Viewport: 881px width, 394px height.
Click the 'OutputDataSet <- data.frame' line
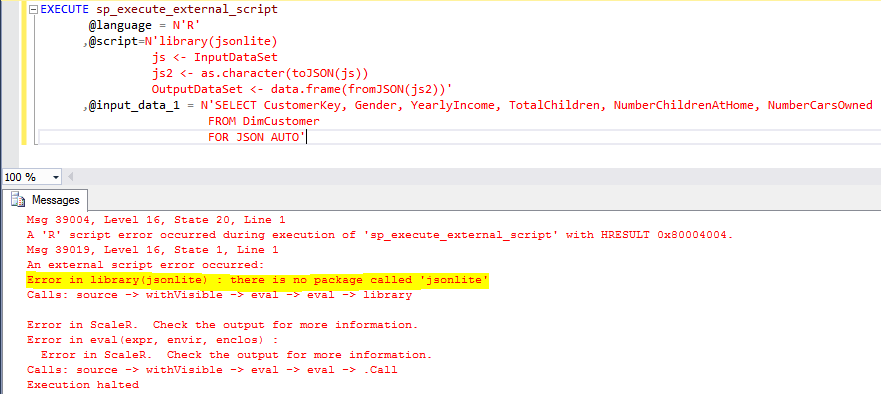coord(302,89)
